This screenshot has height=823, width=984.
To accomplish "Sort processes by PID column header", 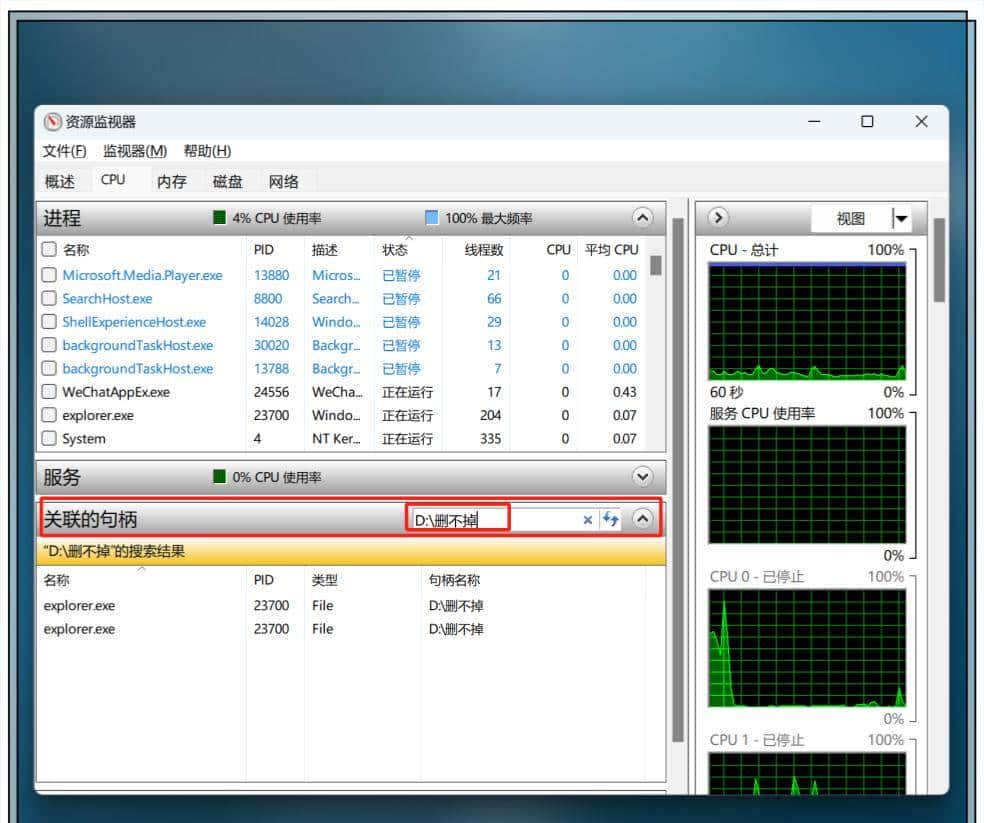I will tap(264, 250).
